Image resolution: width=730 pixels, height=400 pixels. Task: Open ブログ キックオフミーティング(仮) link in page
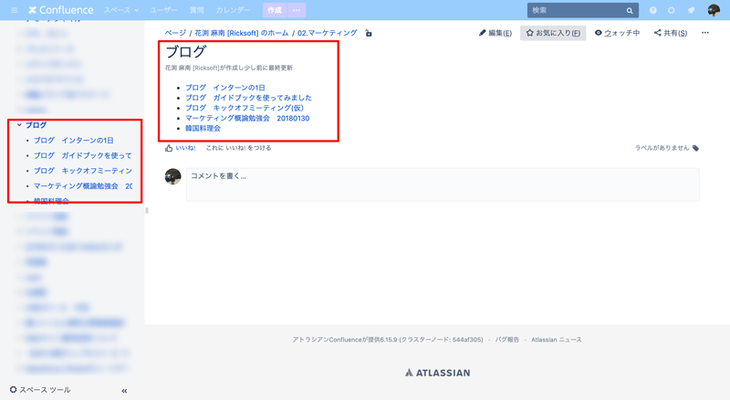(x=244, y=108)
